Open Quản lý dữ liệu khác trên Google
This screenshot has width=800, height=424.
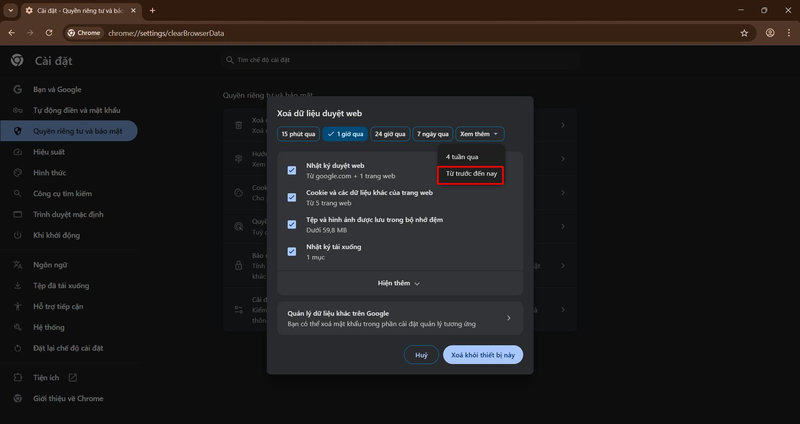point(400,318)
